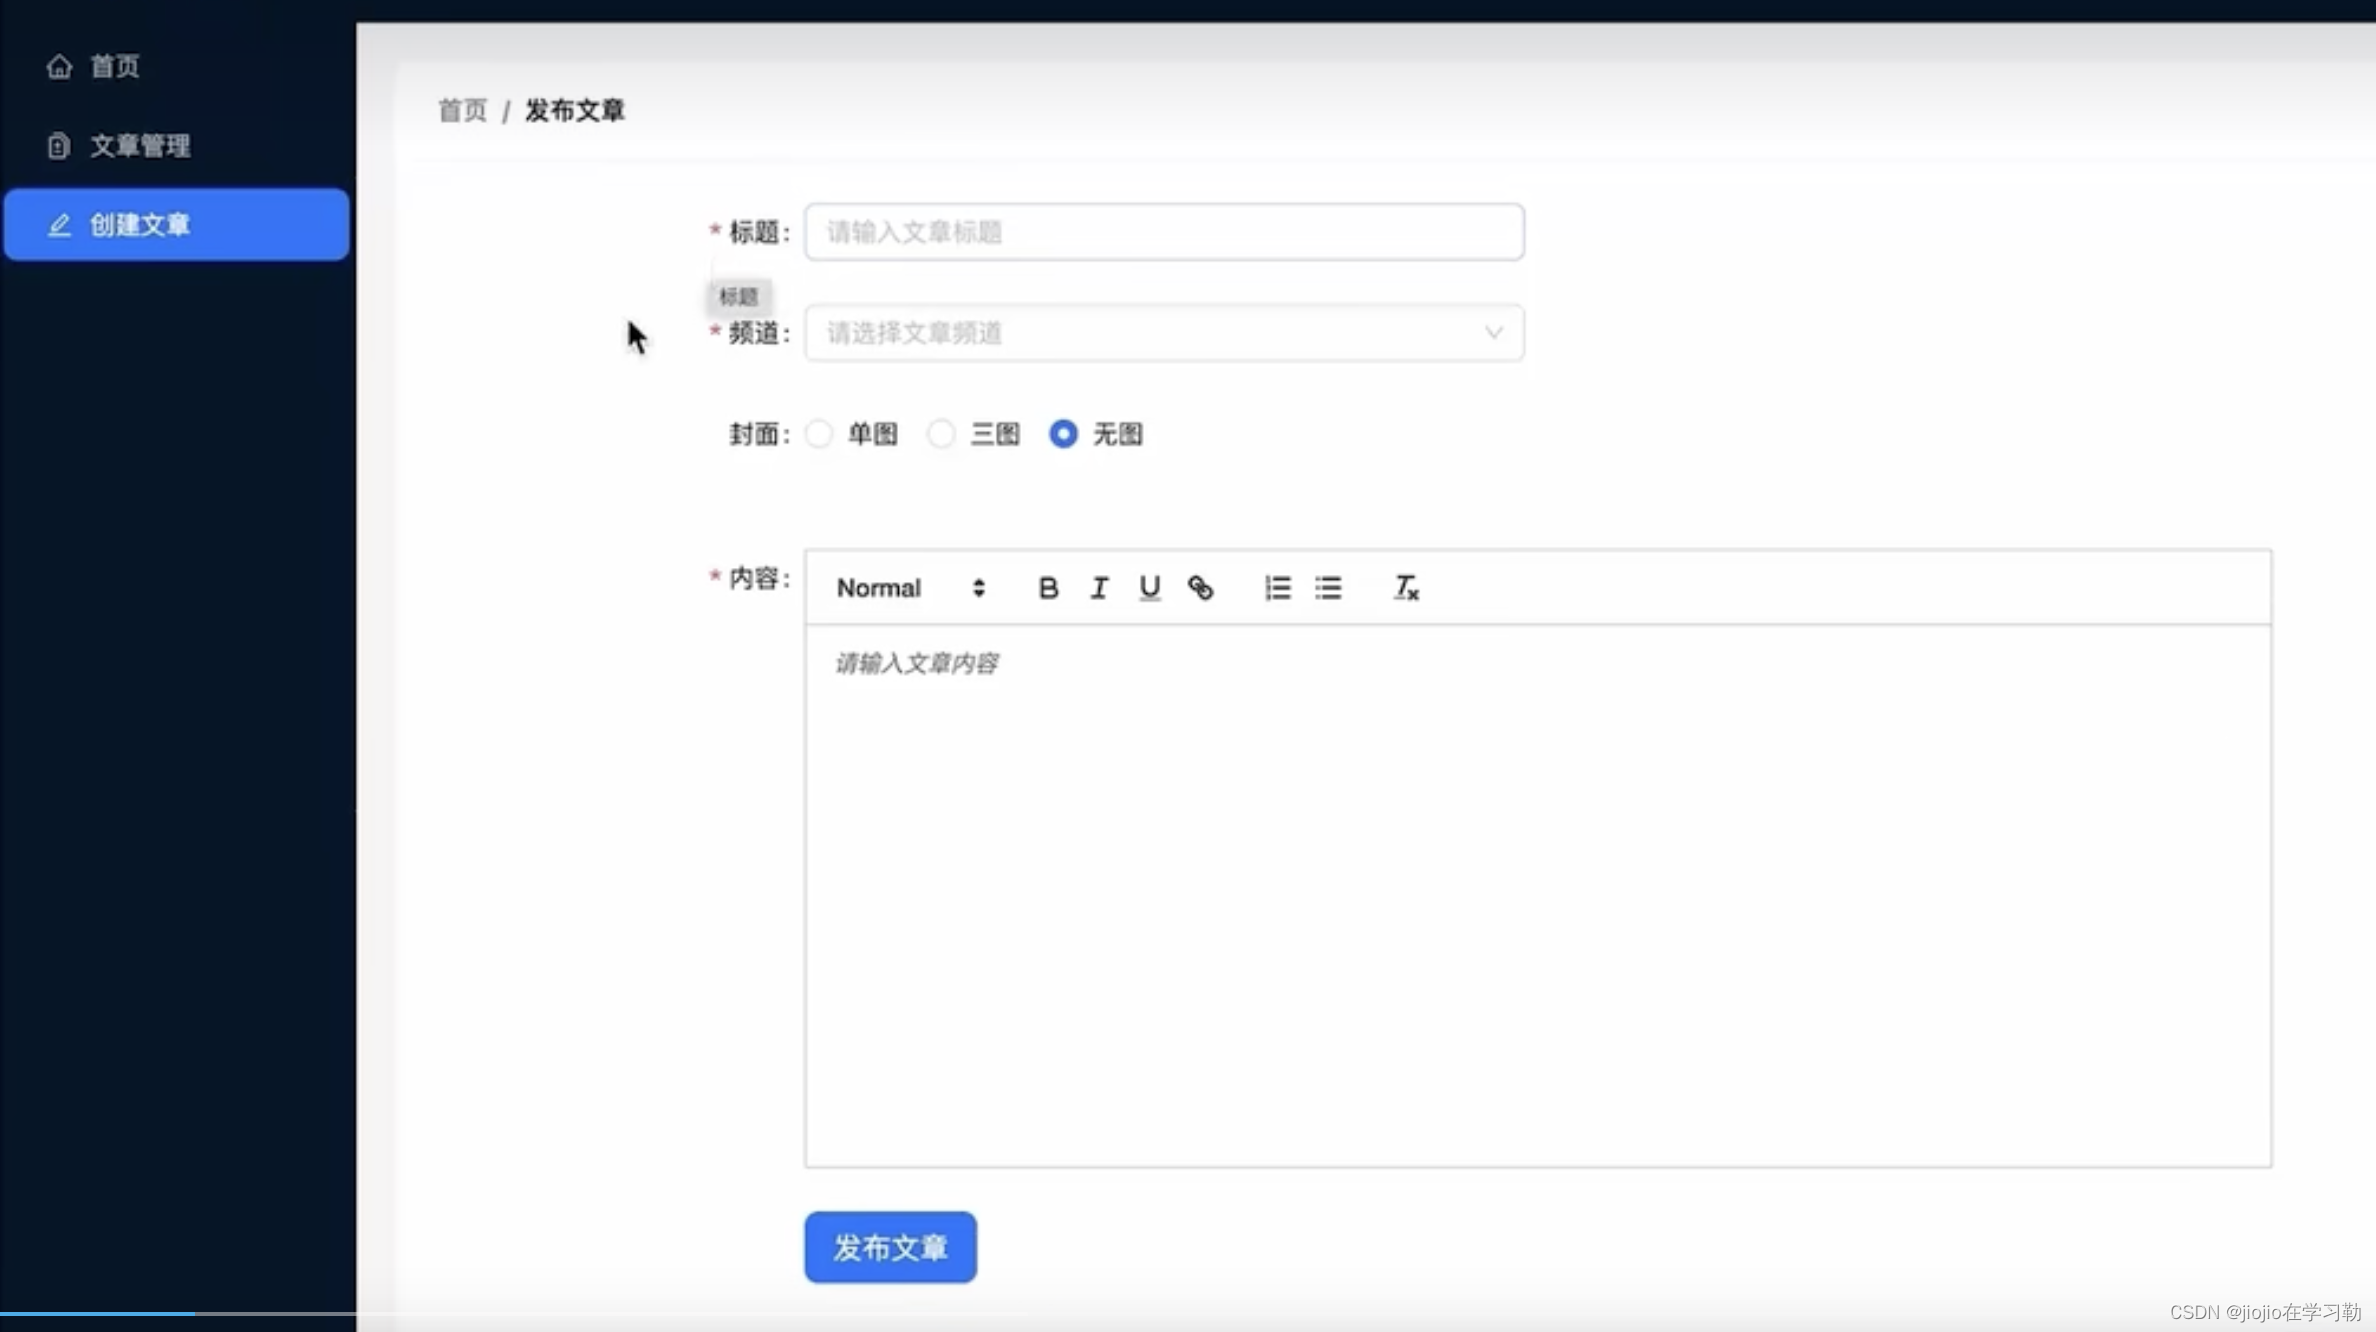Select the 无图 cover option

tap(1063, 434)
